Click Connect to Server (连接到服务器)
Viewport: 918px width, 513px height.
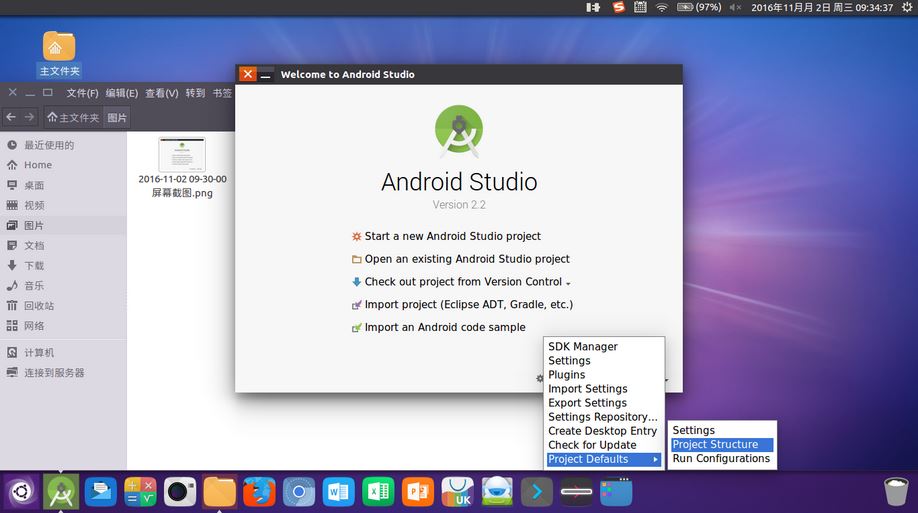pyautogui.click(x=63, y=372)
